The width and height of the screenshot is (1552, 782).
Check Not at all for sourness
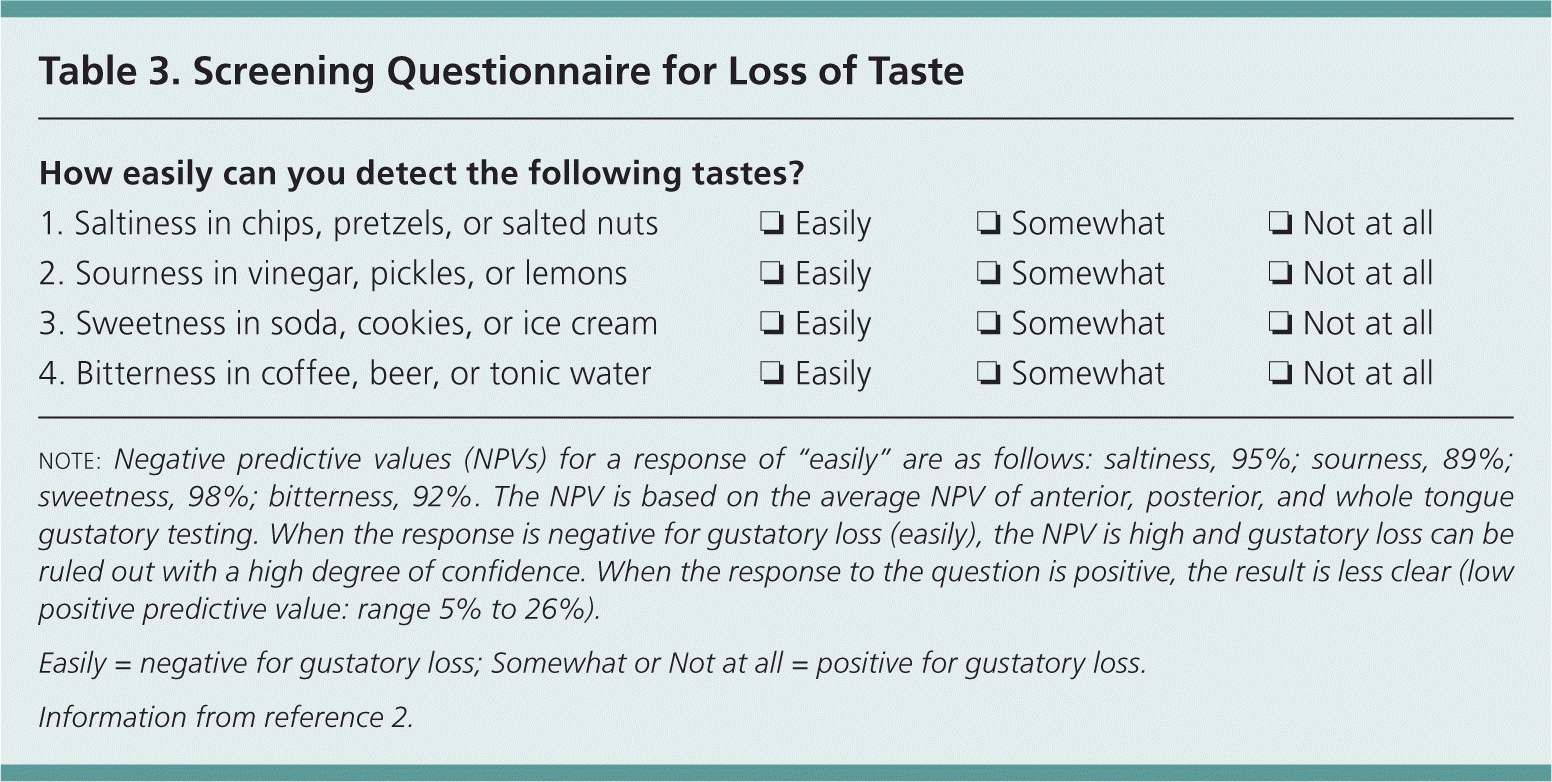click(x=1278, y=273)
